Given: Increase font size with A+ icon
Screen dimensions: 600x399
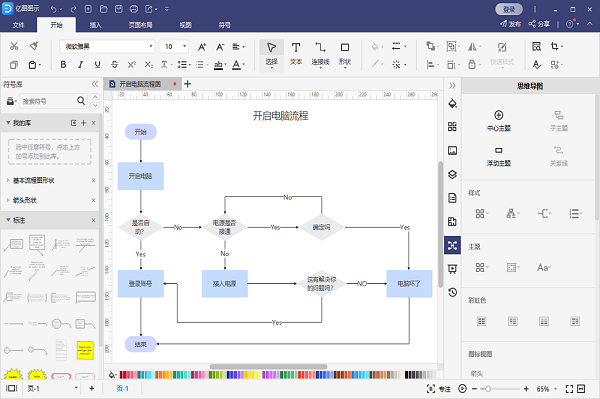Looking at the screenshot, I should tap(202, 47).
